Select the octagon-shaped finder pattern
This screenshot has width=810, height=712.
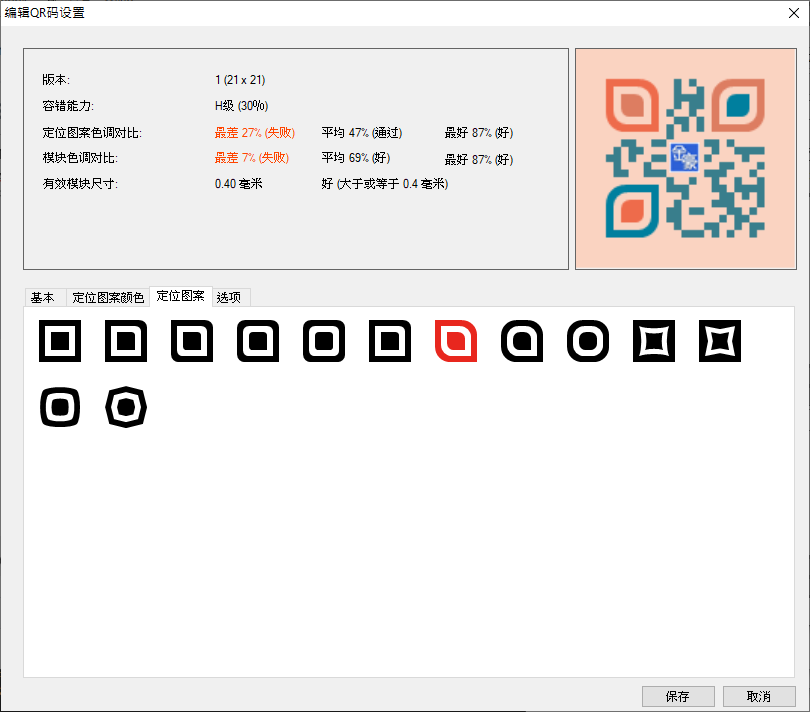pyautogui.click(x=126, y=407)
